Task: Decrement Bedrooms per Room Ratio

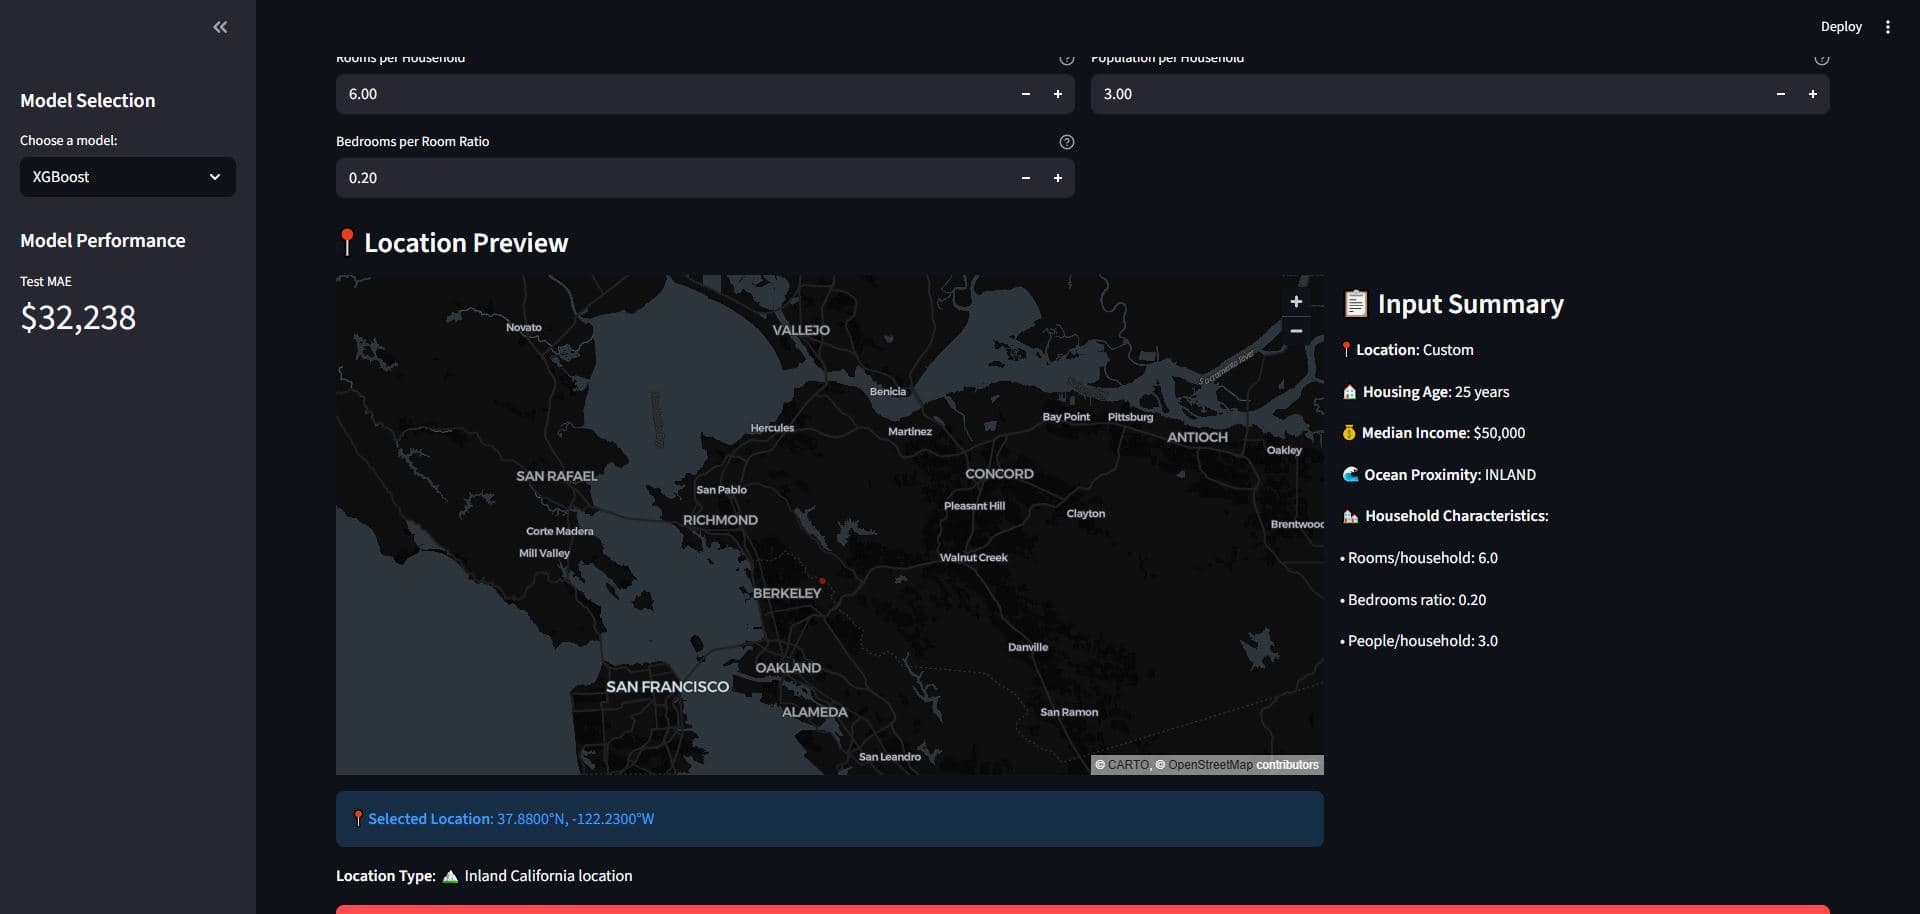Action: tap(1025, 178)
